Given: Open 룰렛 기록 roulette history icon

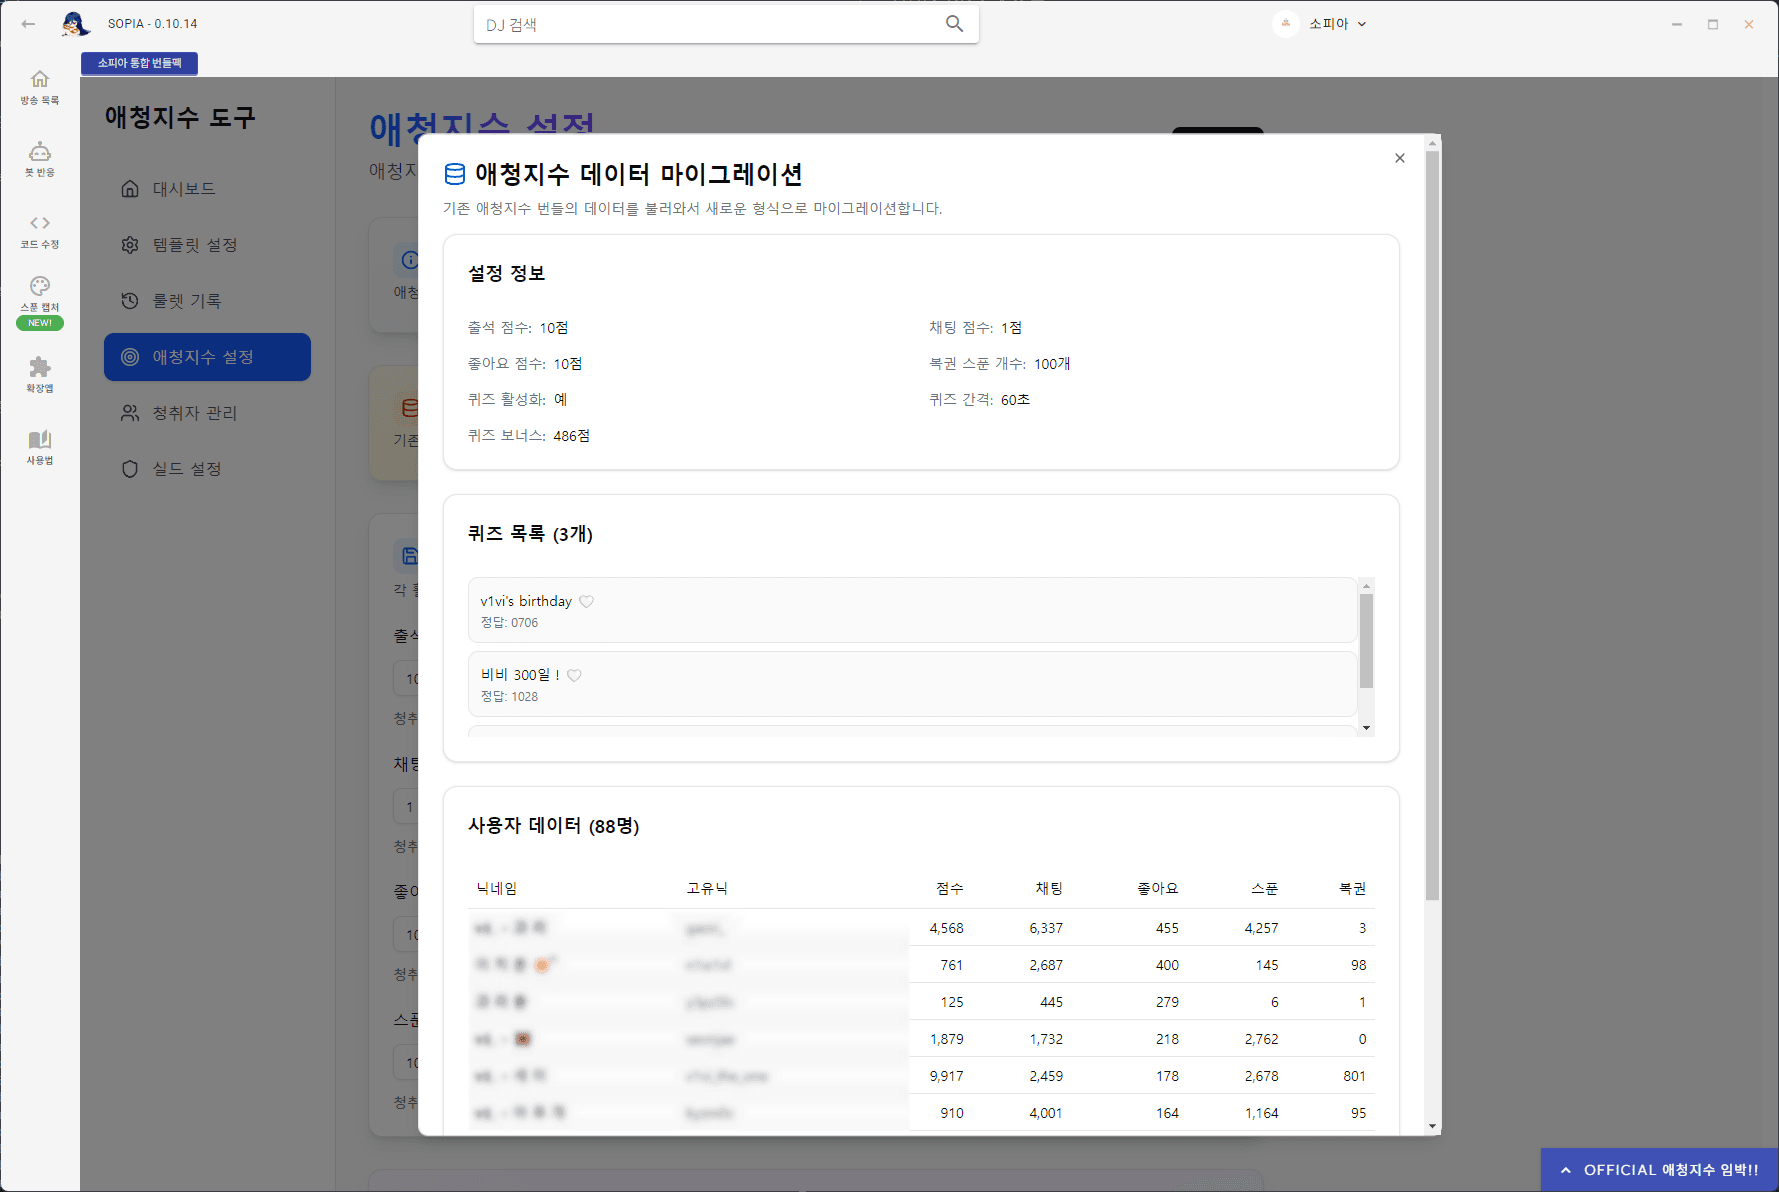Looking at the screenshot, I should (x=130, y=300).
